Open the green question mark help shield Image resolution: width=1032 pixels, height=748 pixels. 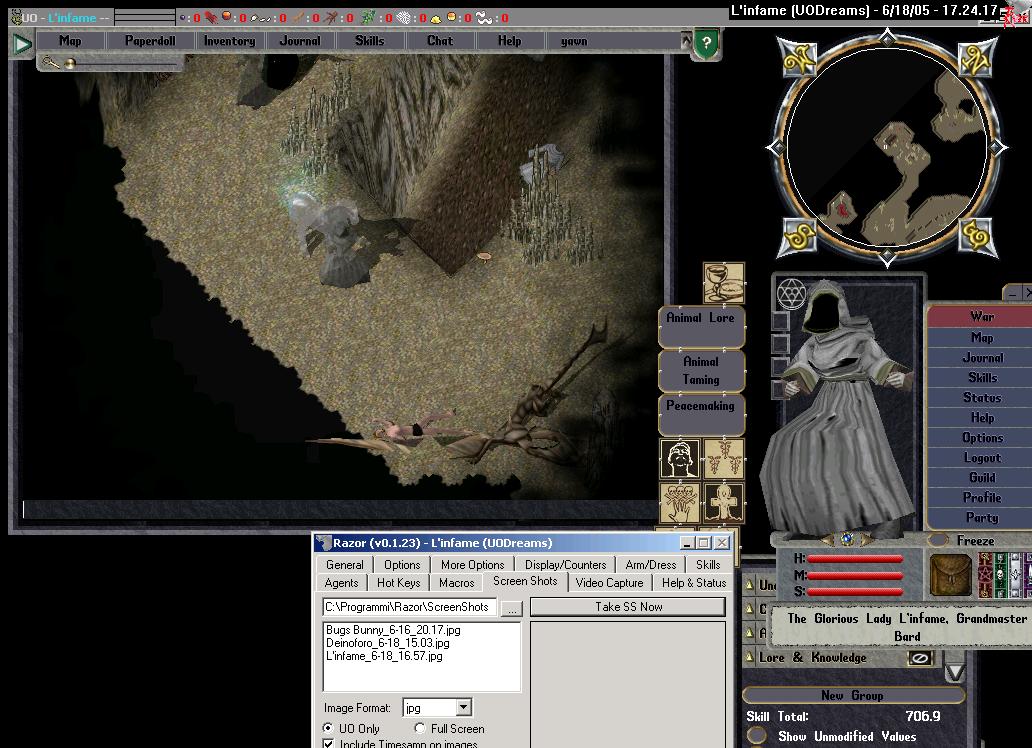click(x=706, y=43)
